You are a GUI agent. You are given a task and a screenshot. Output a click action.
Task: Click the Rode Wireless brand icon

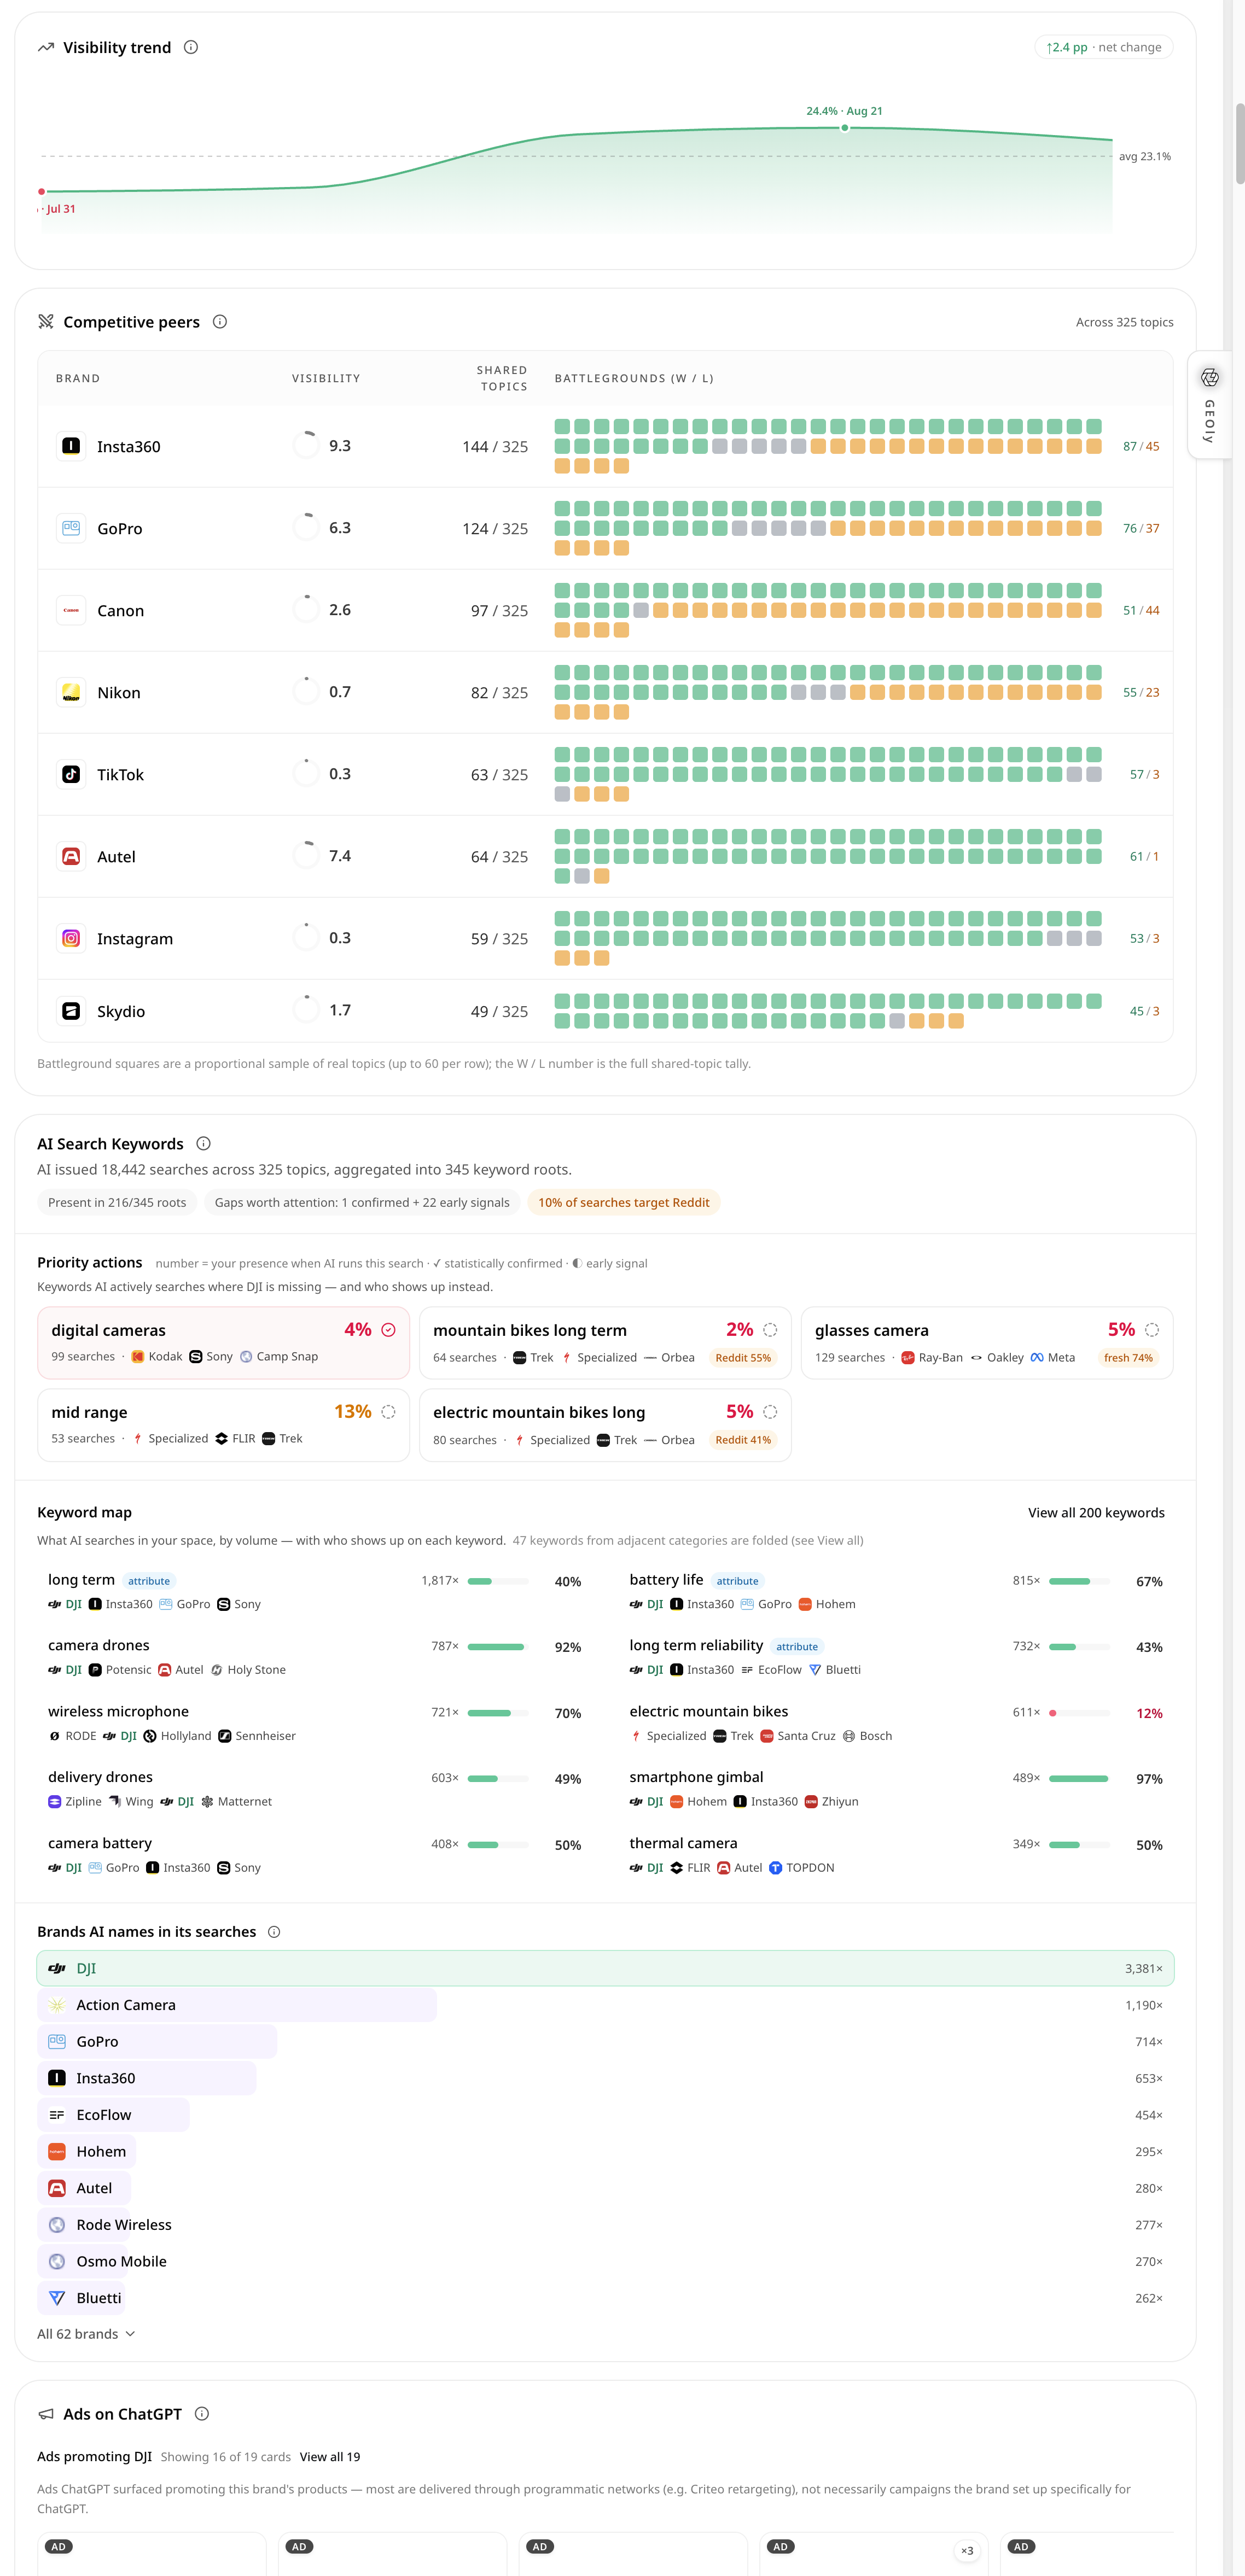(57, 2225)
